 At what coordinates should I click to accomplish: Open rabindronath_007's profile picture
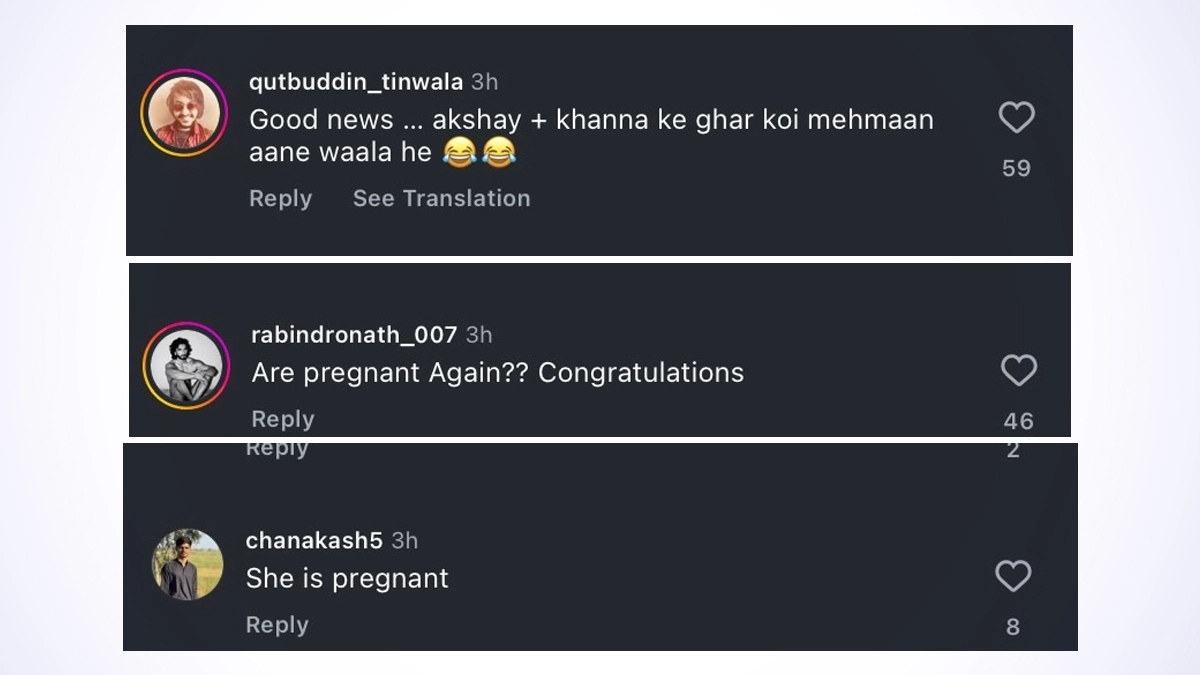click(x=187, y=365)
